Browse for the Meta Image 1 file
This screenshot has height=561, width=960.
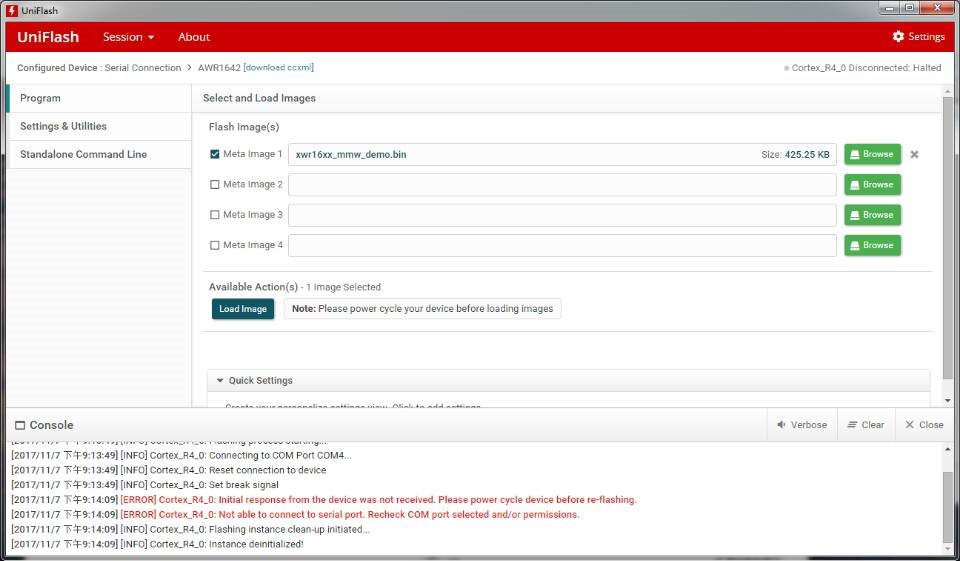(x=872, y=154)
